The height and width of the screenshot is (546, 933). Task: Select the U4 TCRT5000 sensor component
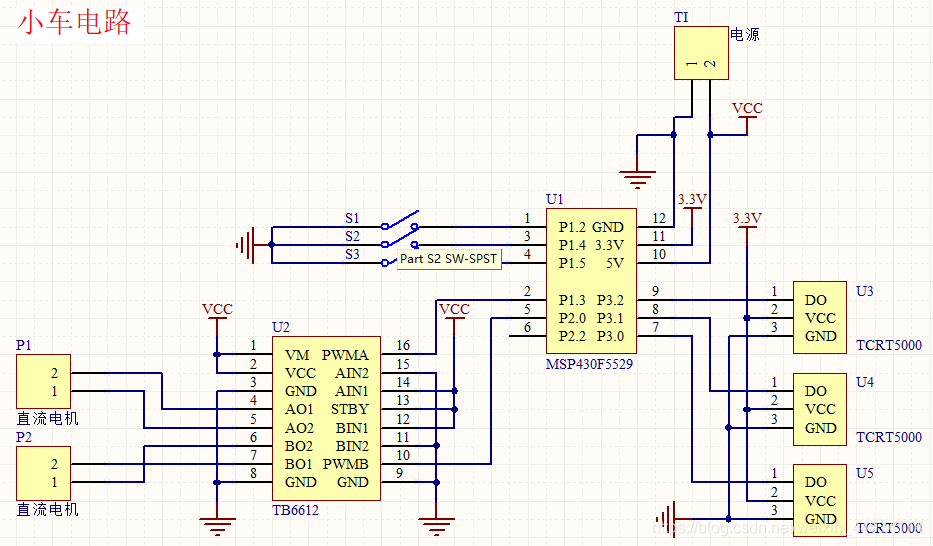(820, 409)
